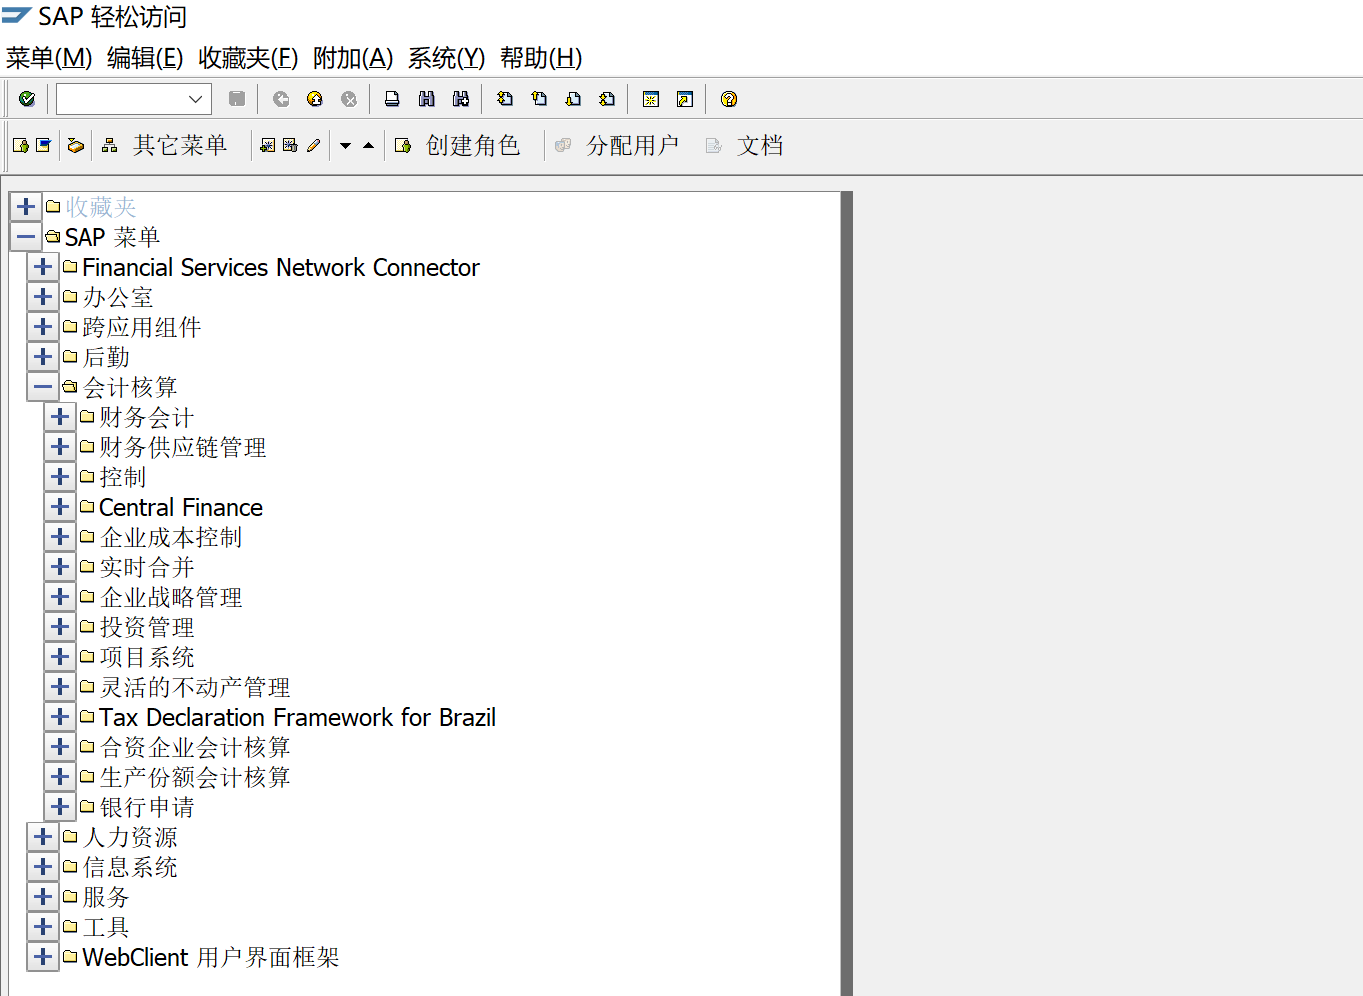Expand the 跨应用组件 node
The height and width of the screenshot is (996, 1363).
click(x=43, y=327)
